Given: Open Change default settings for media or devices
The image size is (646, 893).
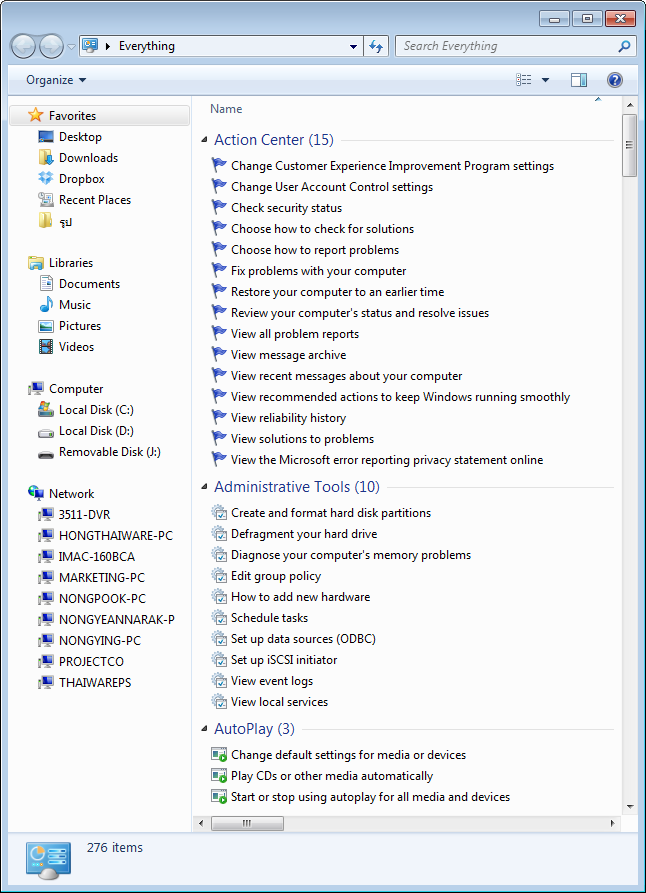Looking at the screenshot, I should 348,755.
